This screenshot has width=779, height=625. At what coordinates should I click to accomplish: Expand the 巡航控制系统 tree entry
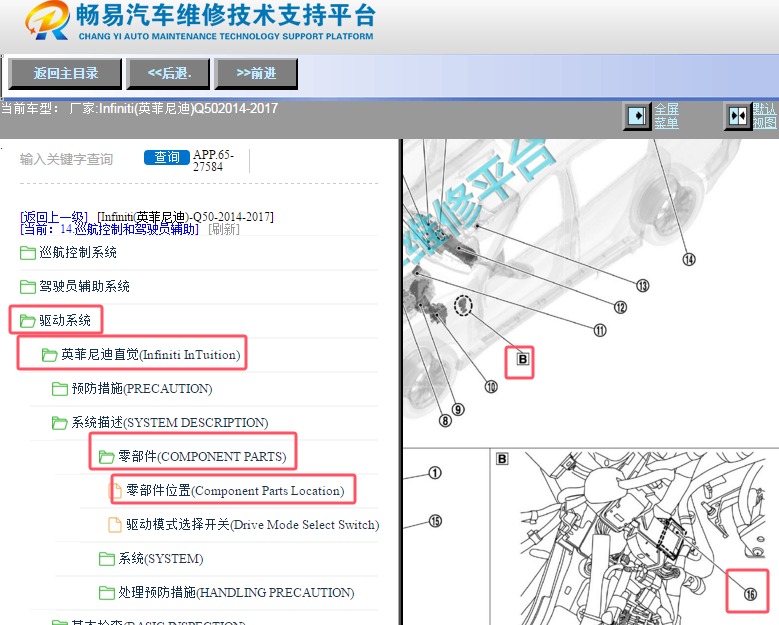[x=78, y=252]
